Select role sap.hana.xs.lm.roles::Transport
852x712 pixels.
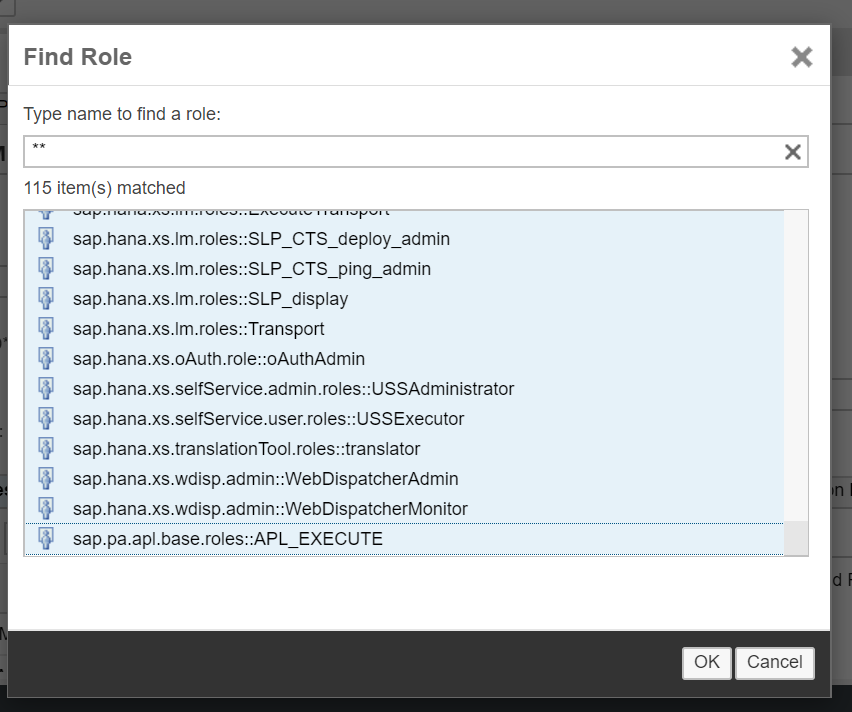click(404, 329)
